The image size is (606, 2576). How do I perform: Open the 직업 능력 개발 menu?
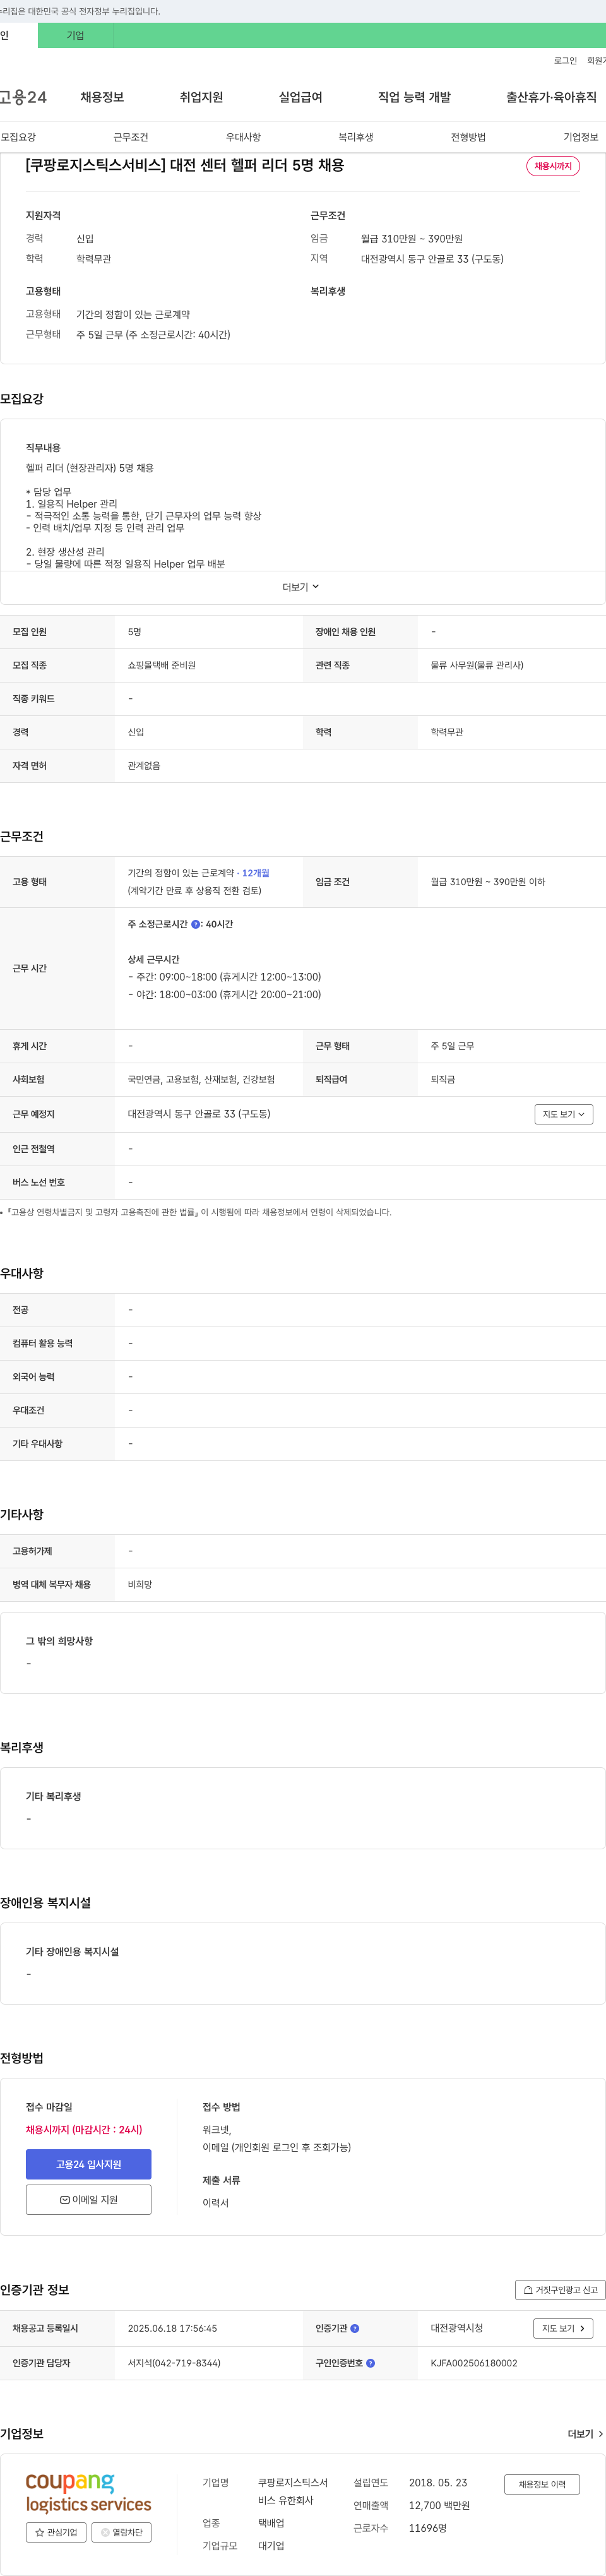(414, 97)
